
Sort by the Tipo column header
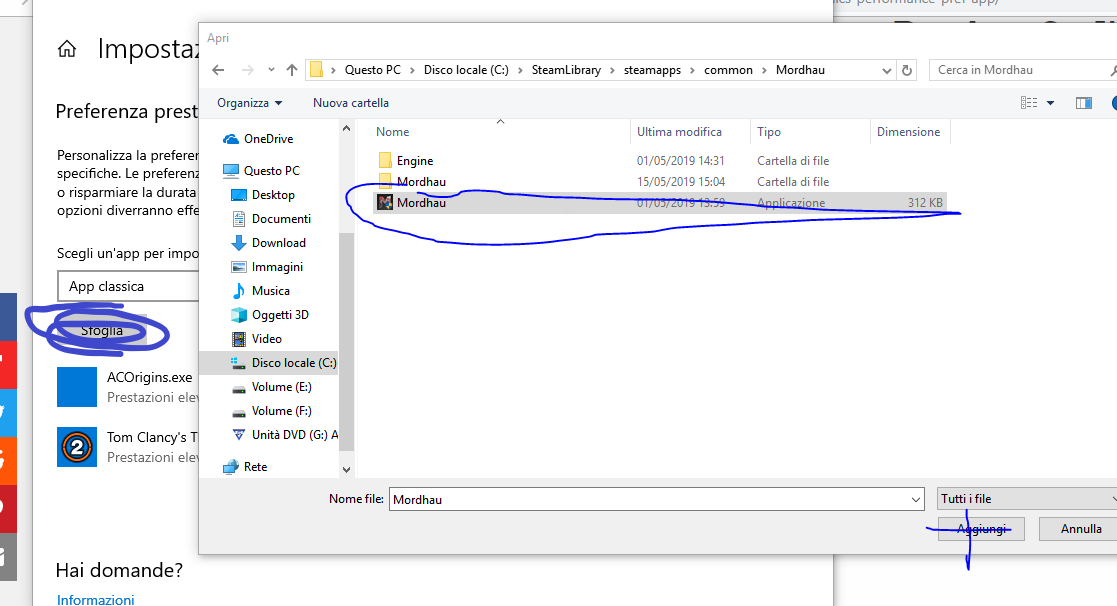(769, 132)
